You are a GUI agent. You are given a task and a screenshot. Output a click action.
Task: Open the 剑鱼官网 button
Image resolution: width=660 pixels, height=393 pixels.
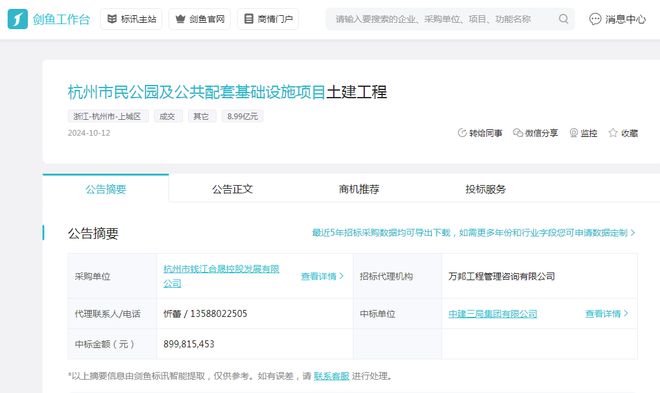click(x=200, y=19)
